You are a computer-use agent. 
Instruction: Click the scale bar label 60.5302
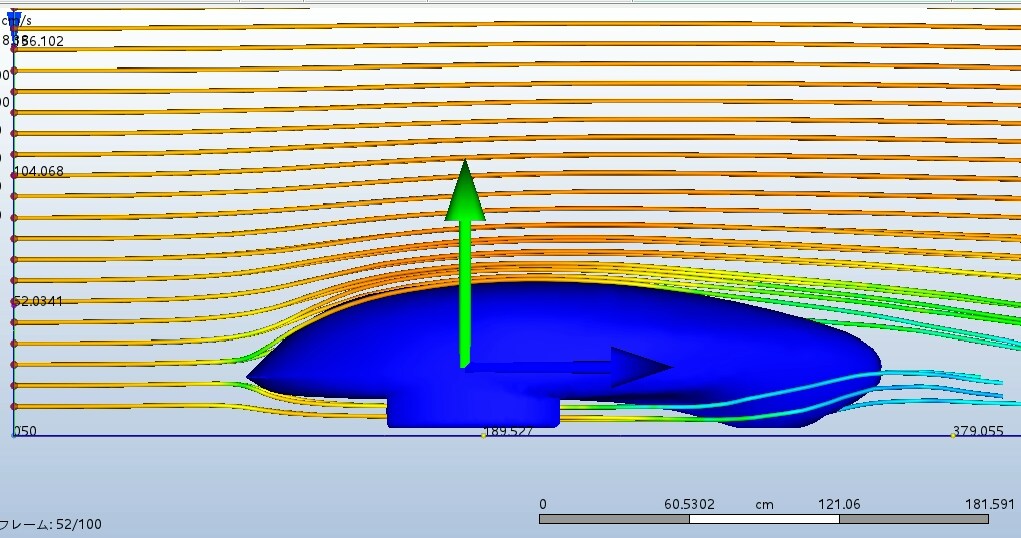click(689, 504)
